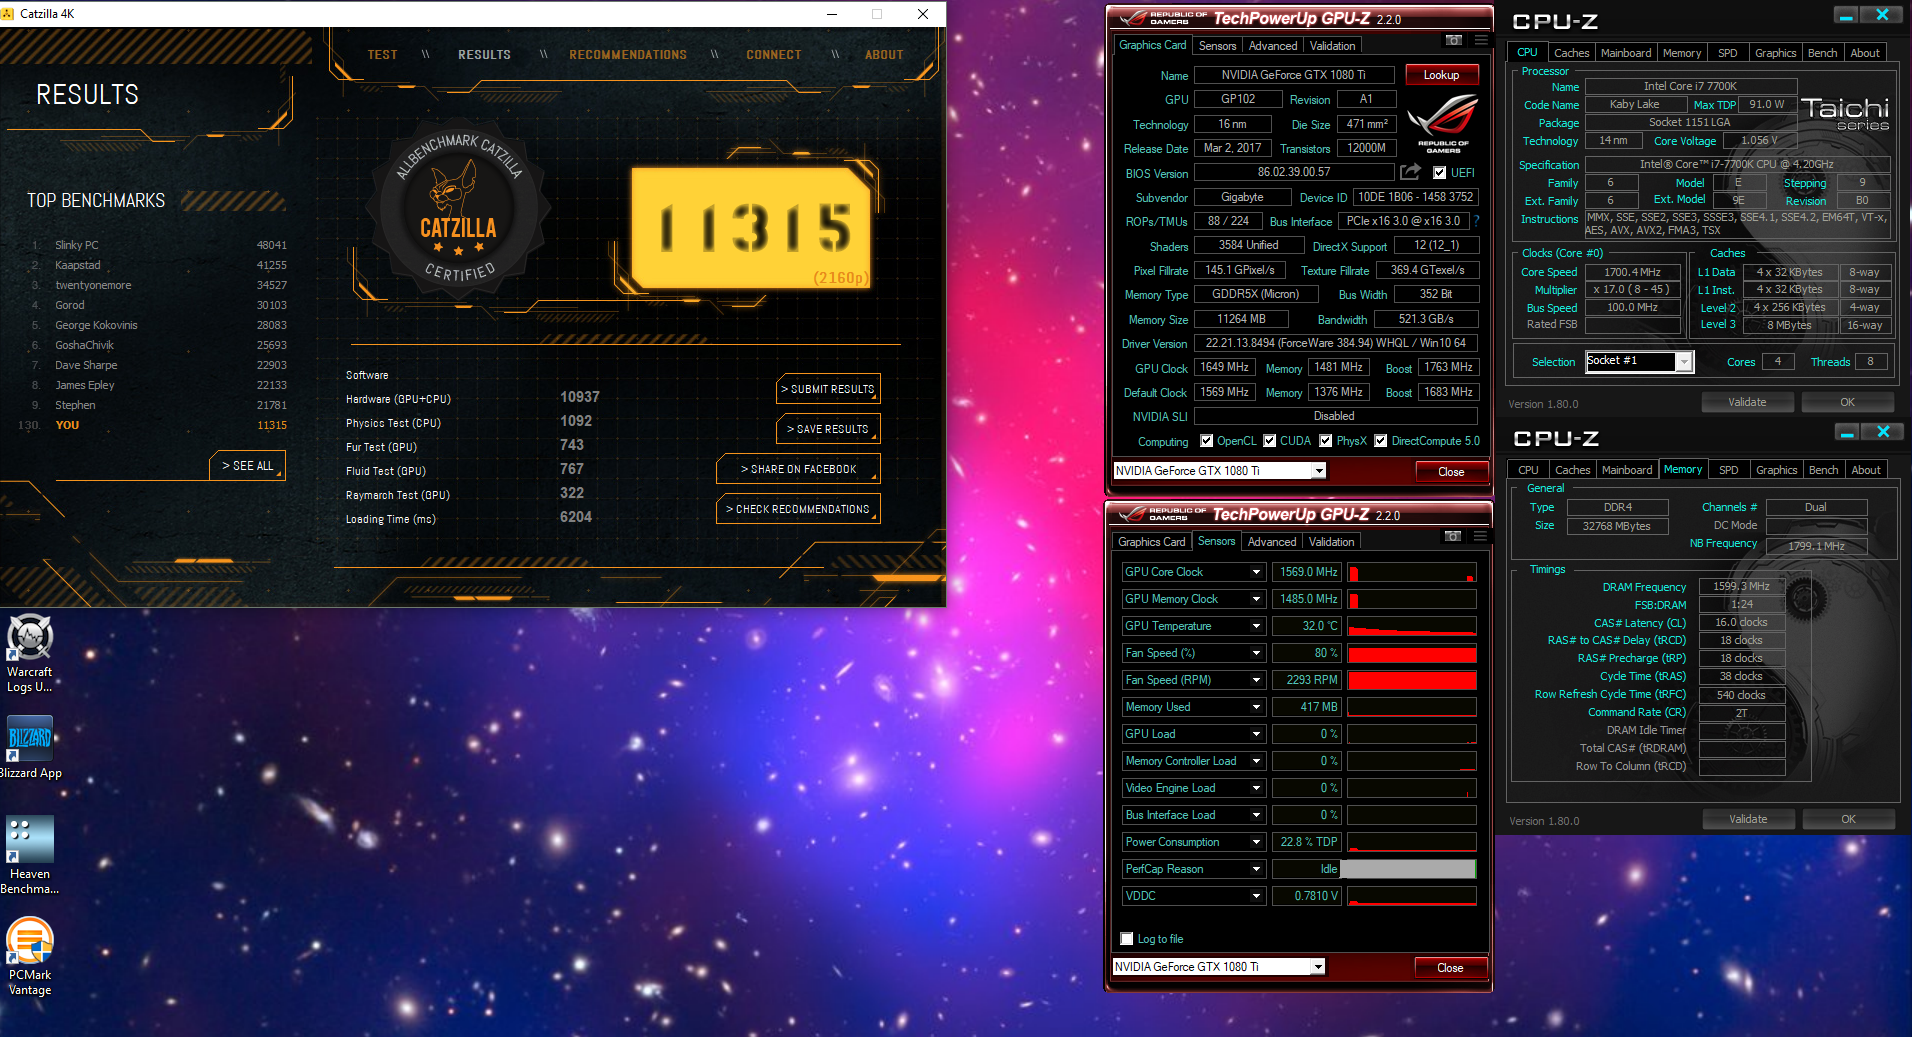Select Slinky PC entry in top benchmarks
This screenshot has height=1037, width=1912.
[159, 245]
